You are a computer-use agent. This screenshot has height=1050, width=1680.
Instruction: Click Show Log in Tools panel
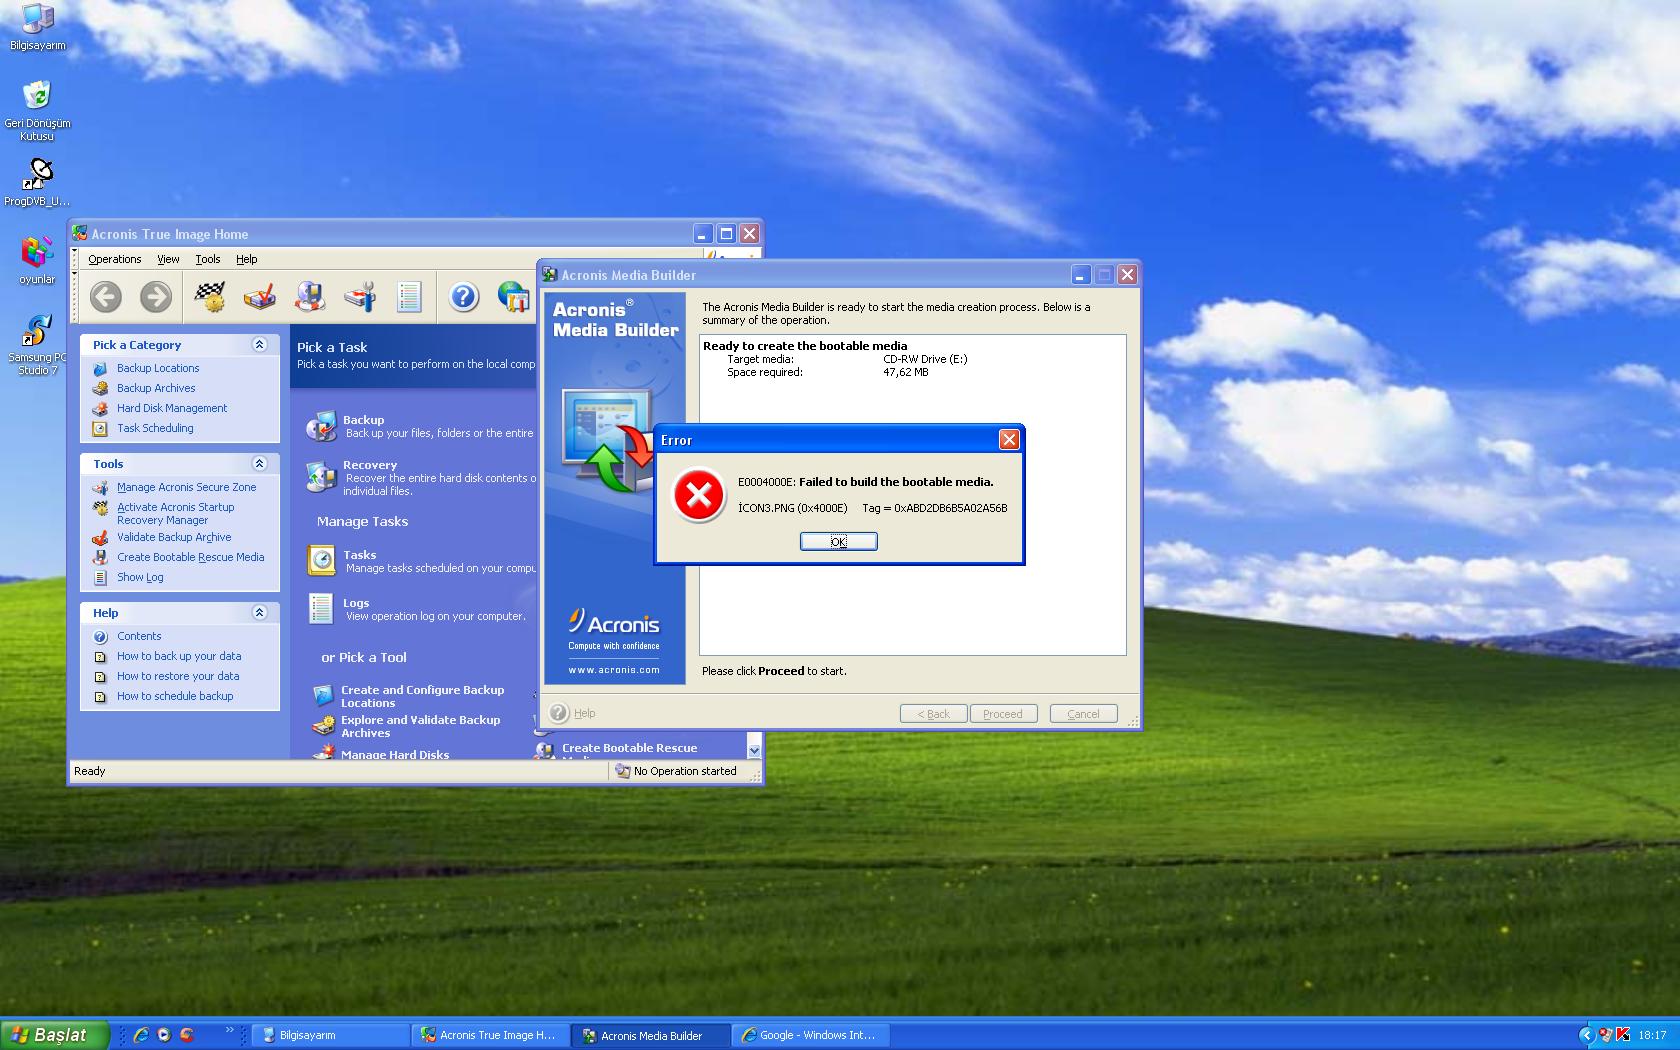(140, 577)
